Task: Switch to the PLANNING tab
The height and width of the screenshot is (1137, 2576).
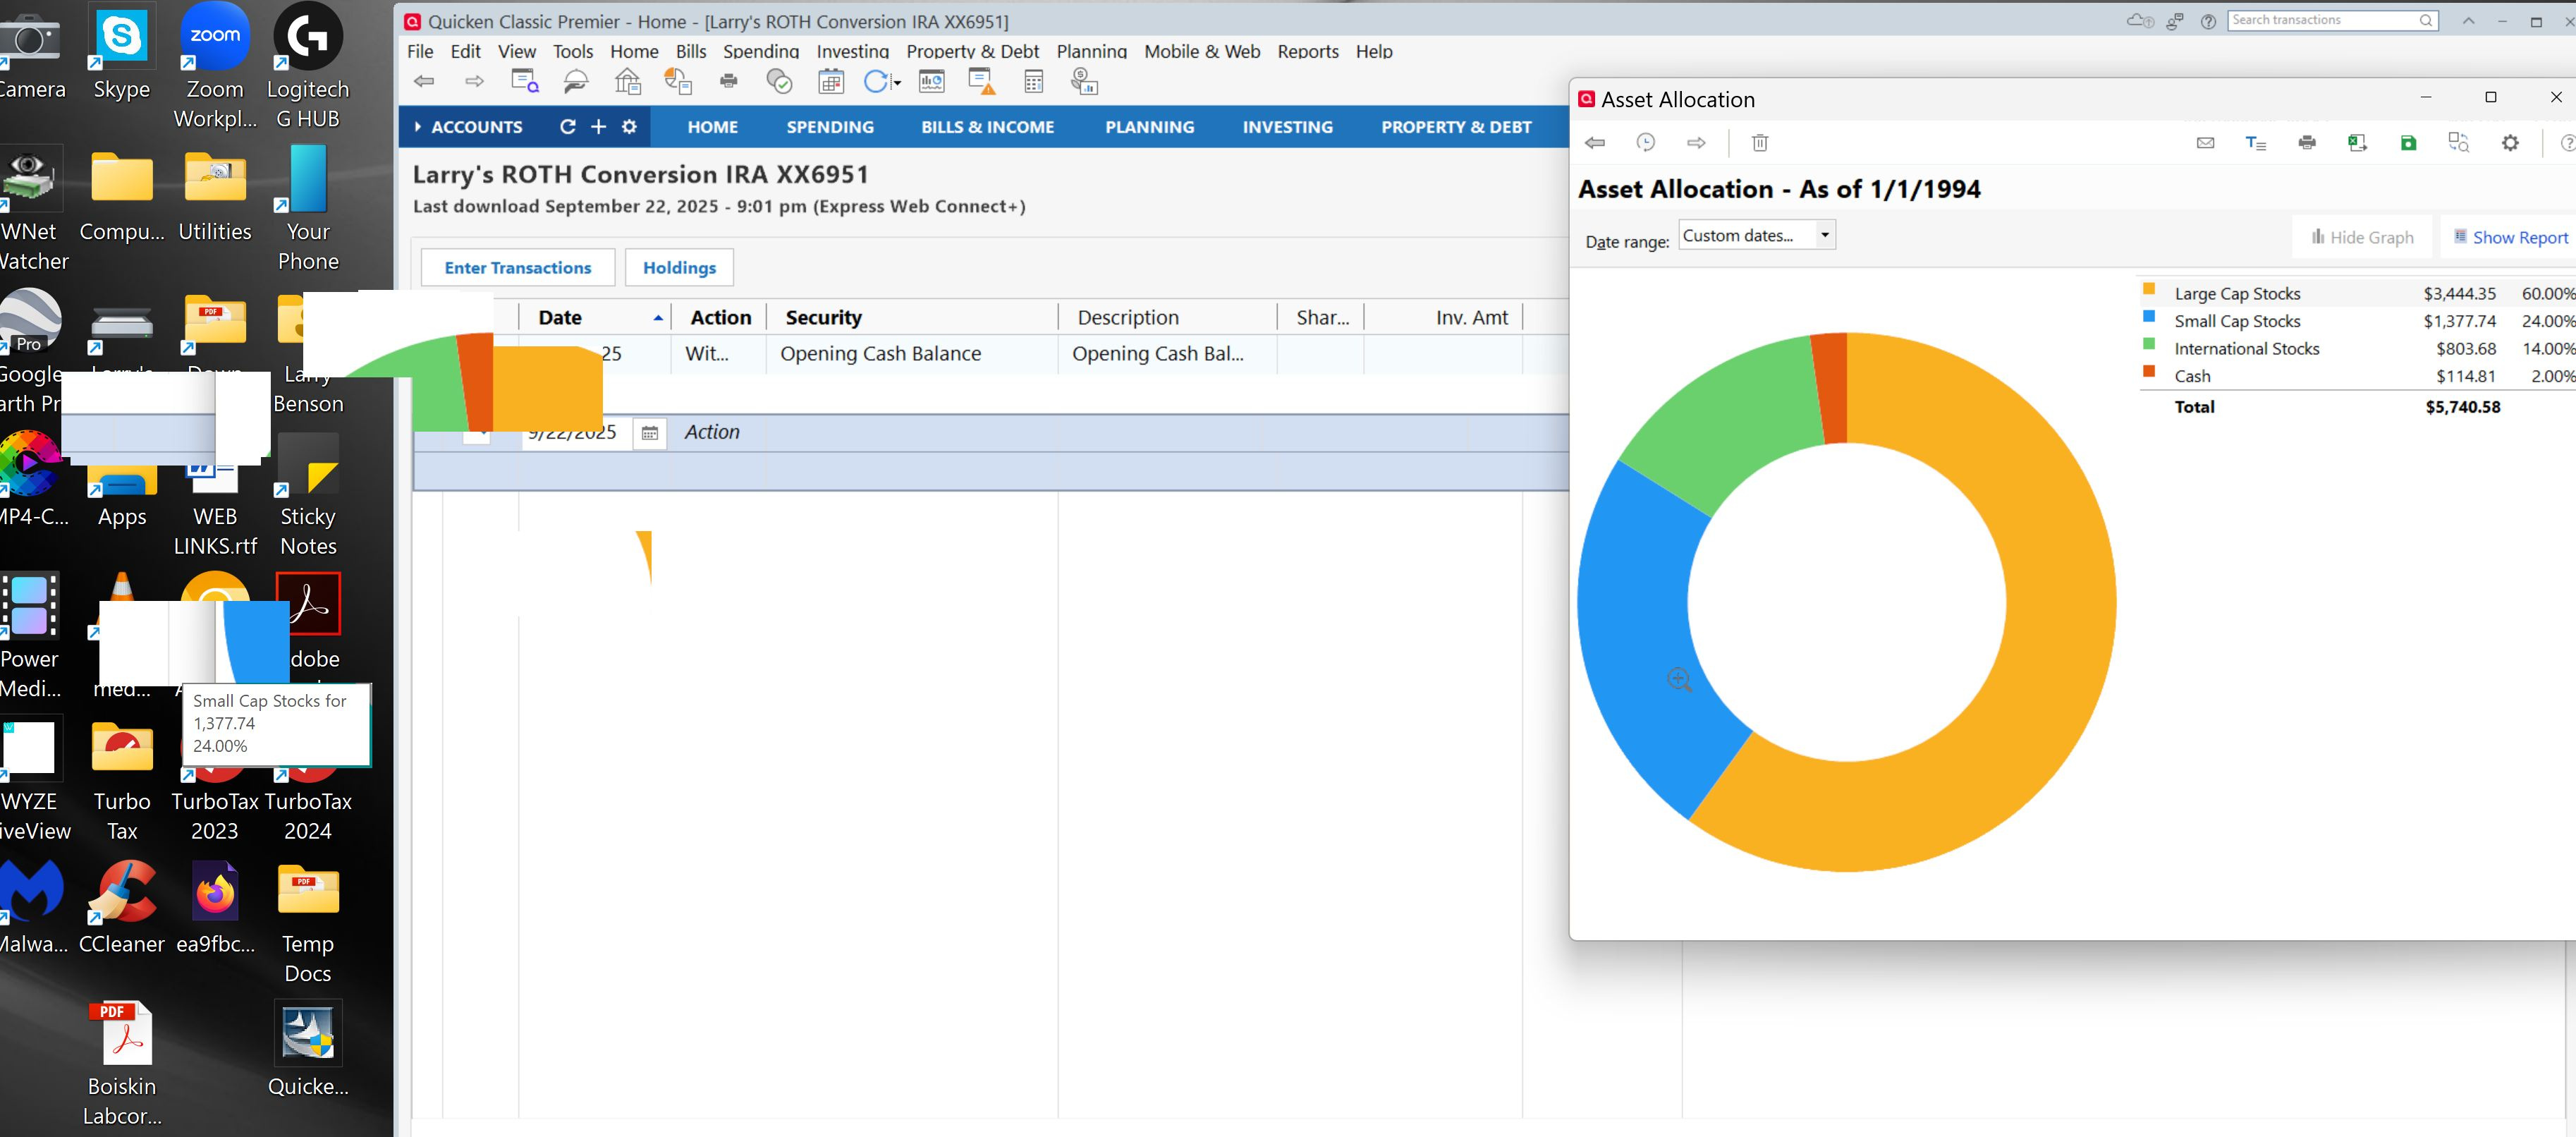Action: (1149, 127)
